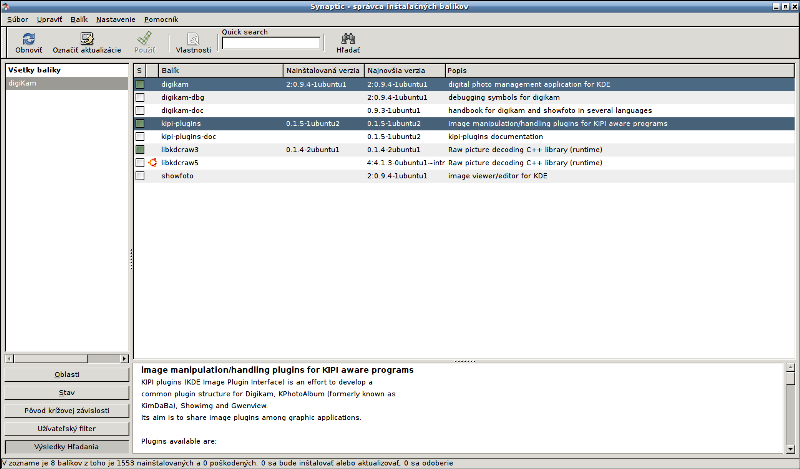Open Vlastnosti properties icon
The image size is (800, 469).
pyautogui.click(x=193, y=39)
